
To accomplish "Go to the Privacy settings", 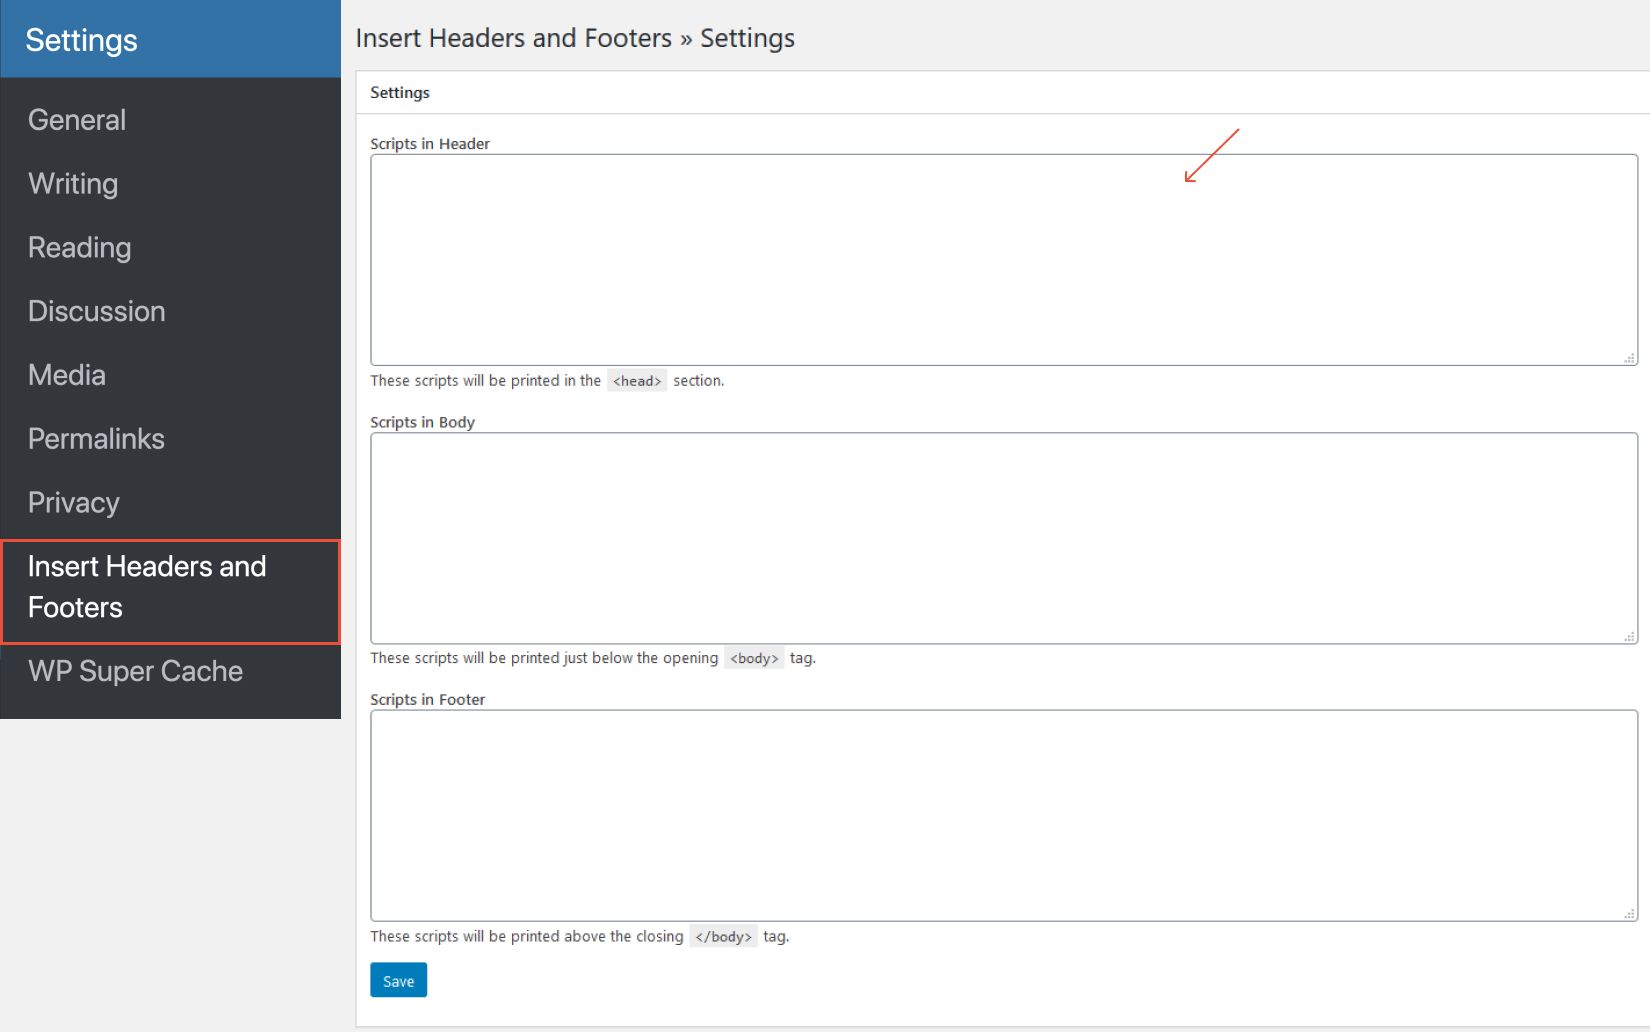I will pyautogui.click(x=72, y=502).
